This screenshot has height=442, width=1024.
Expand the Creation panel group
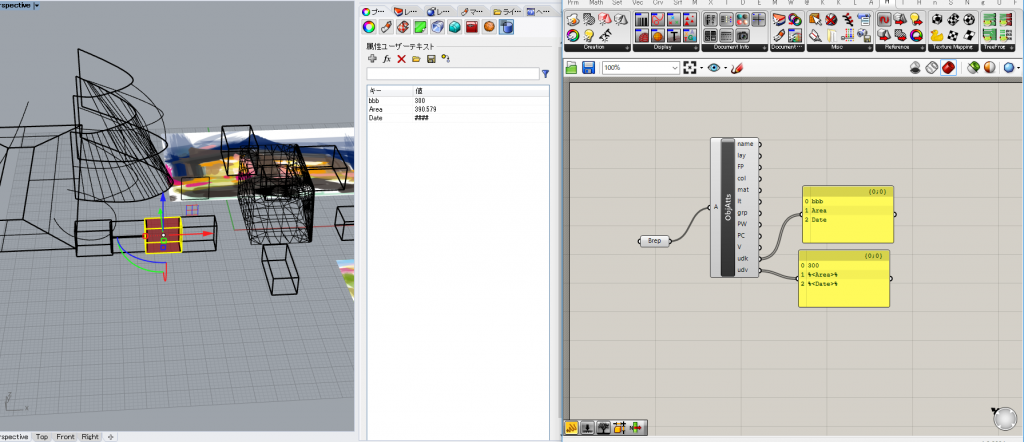point(627,47)
